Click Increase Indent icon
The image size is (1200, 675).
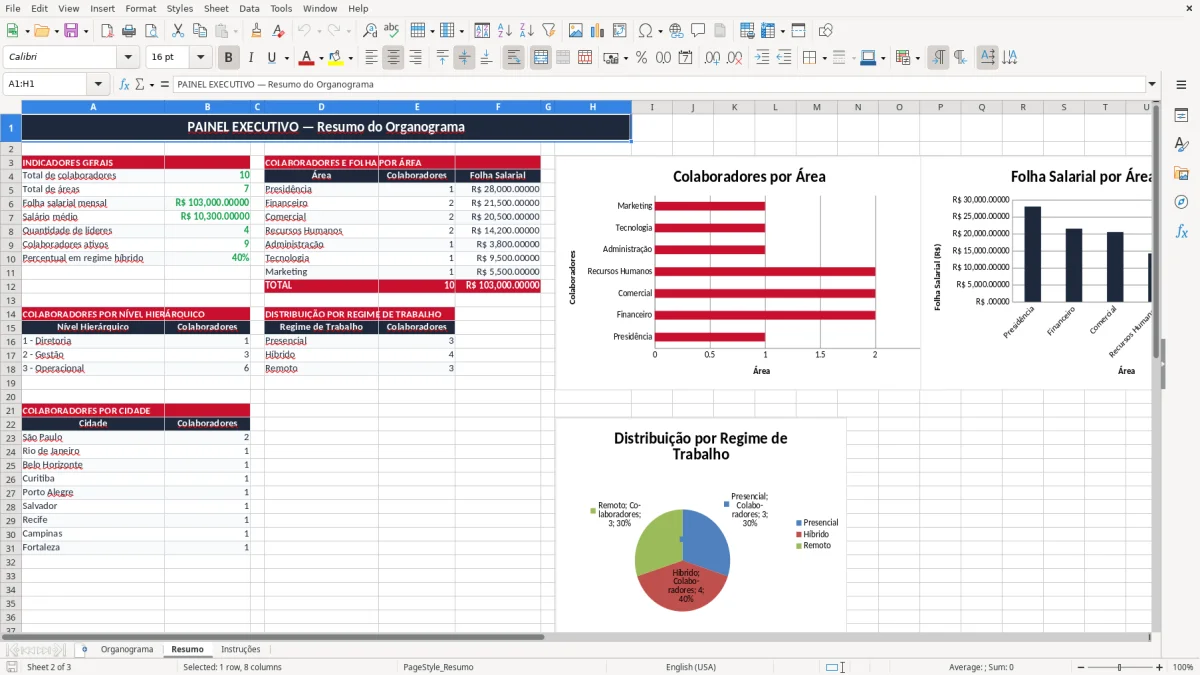coord(762,58)
